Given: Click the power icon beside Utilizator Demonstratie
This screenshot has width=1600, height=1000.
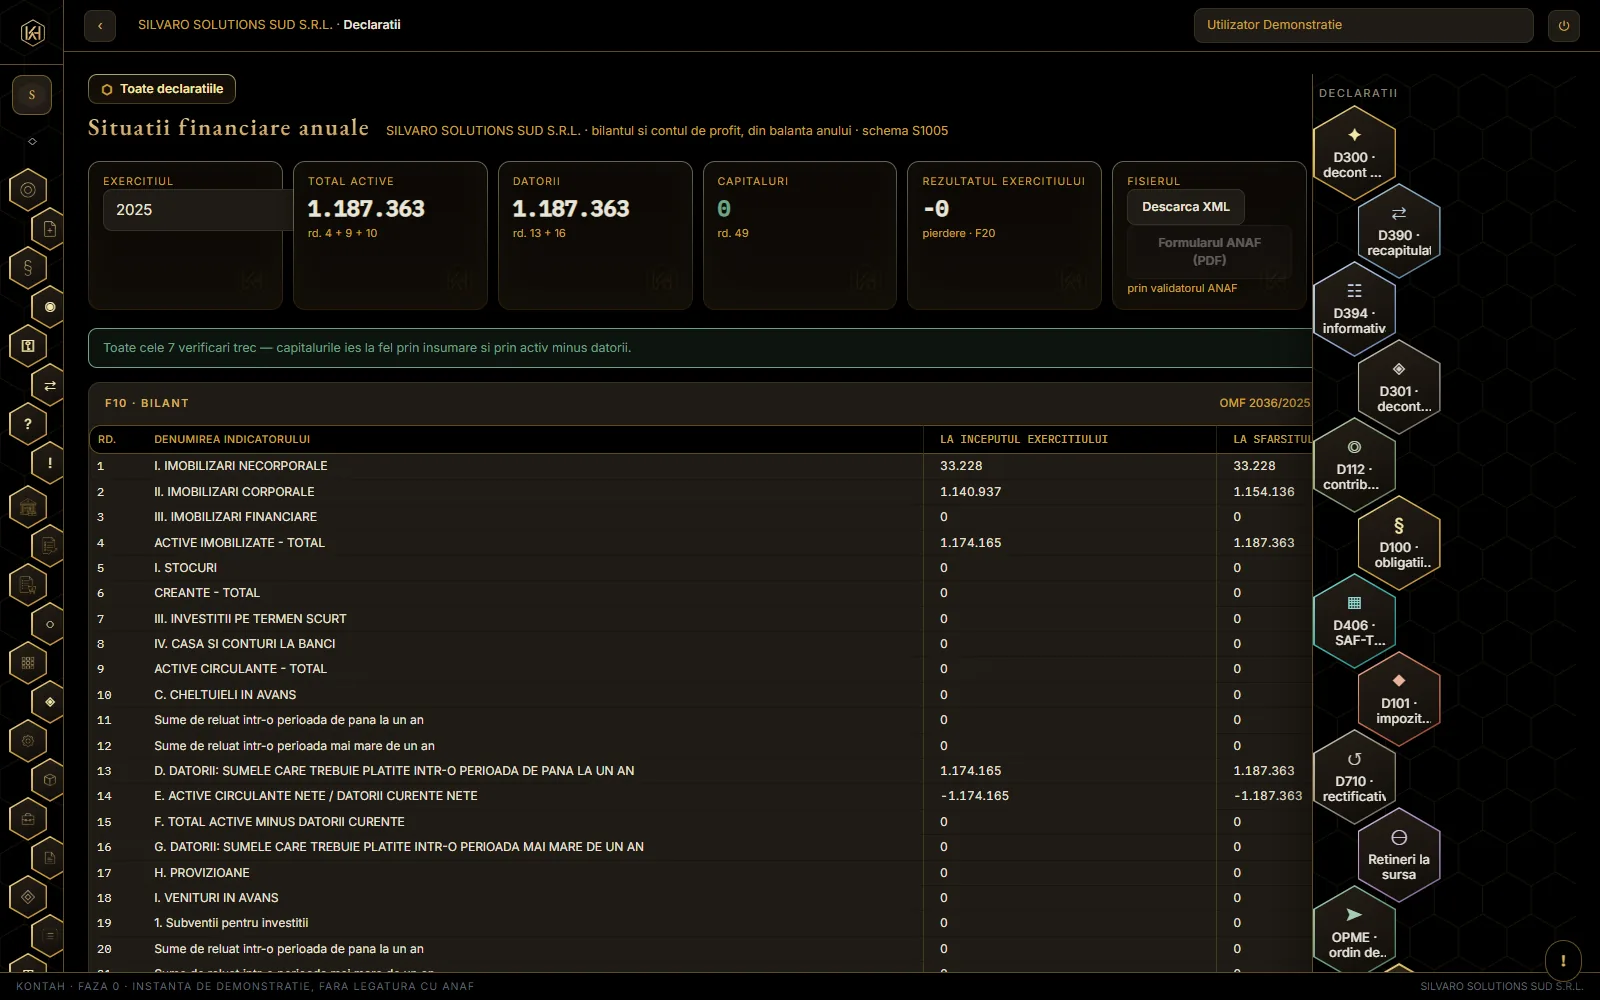Looking at the screenshot, I should (1564, 26).
